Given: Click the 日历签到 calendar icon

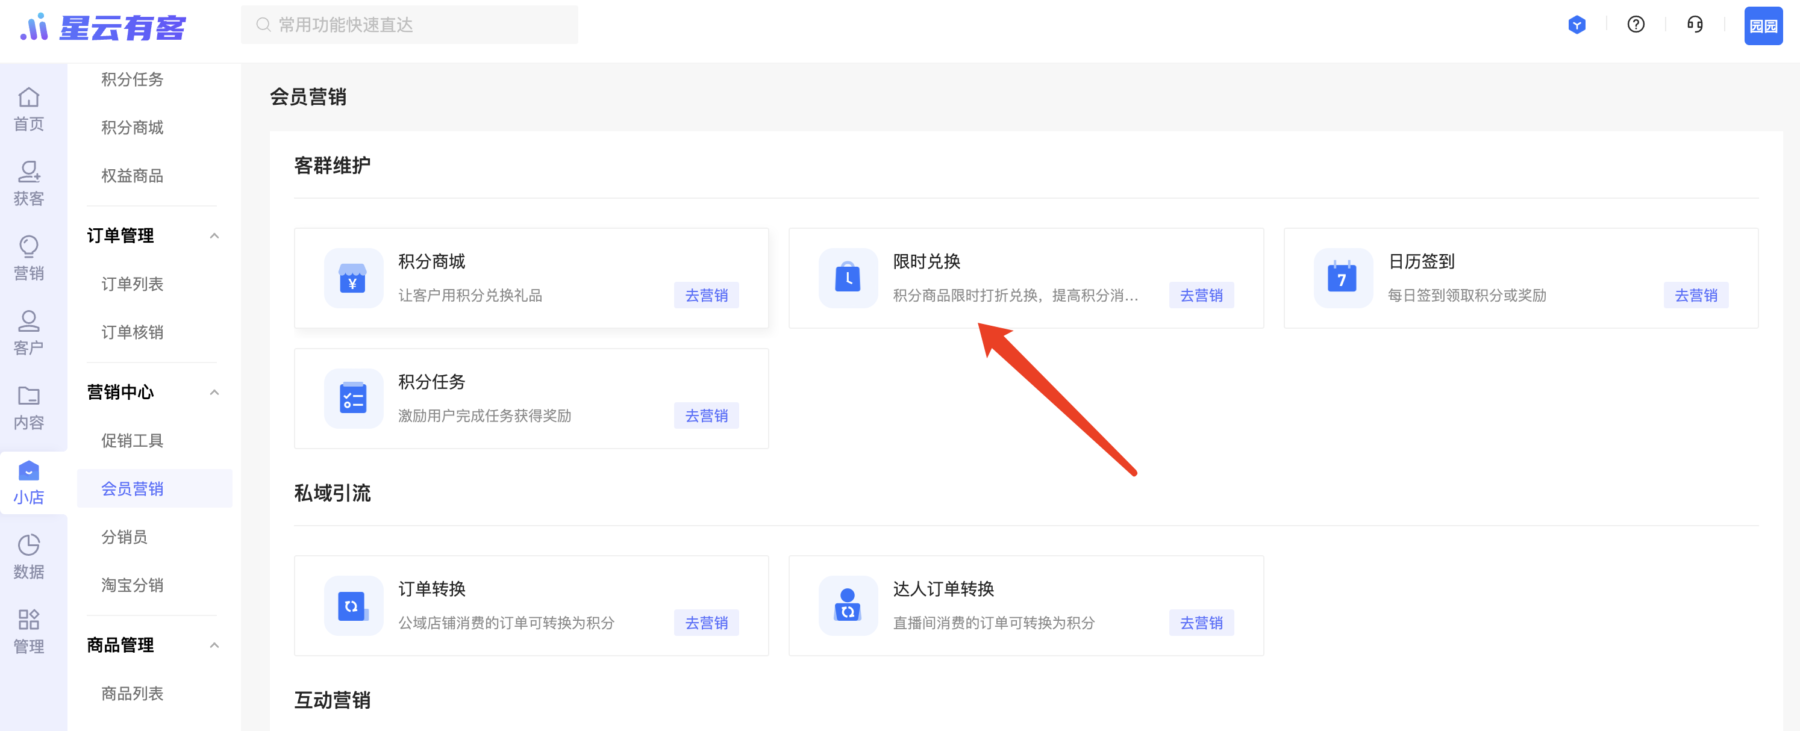Looking at the screenshot, I should coord(1342,278).
